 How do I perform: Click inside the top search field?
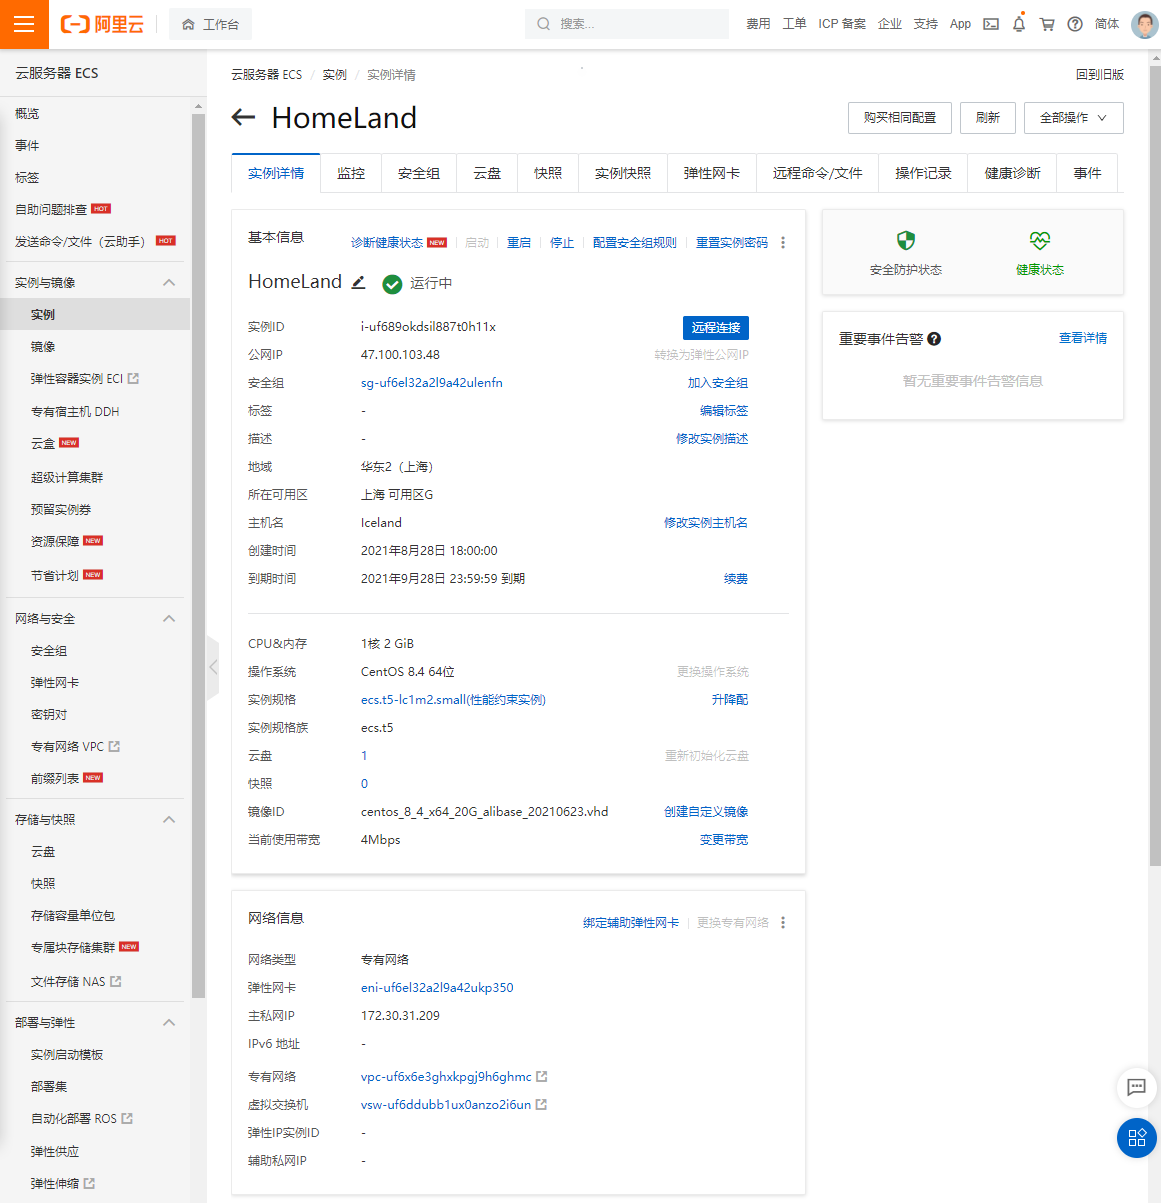click(x=626, y=23)
